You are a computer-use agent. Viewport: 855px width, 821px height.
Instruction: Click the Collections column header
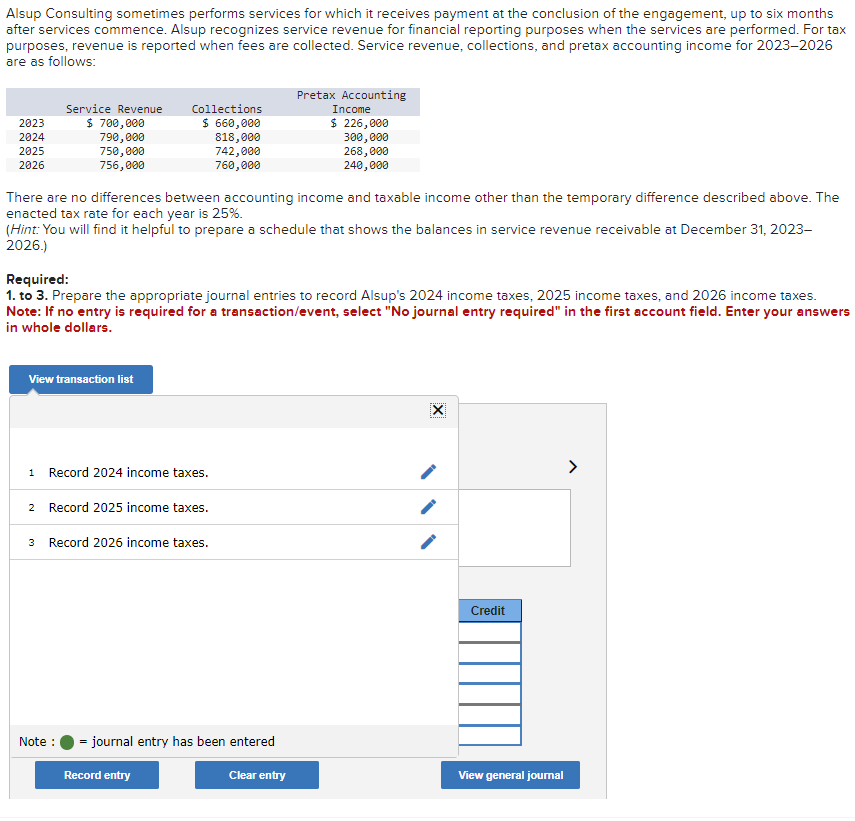pos(226,109)
